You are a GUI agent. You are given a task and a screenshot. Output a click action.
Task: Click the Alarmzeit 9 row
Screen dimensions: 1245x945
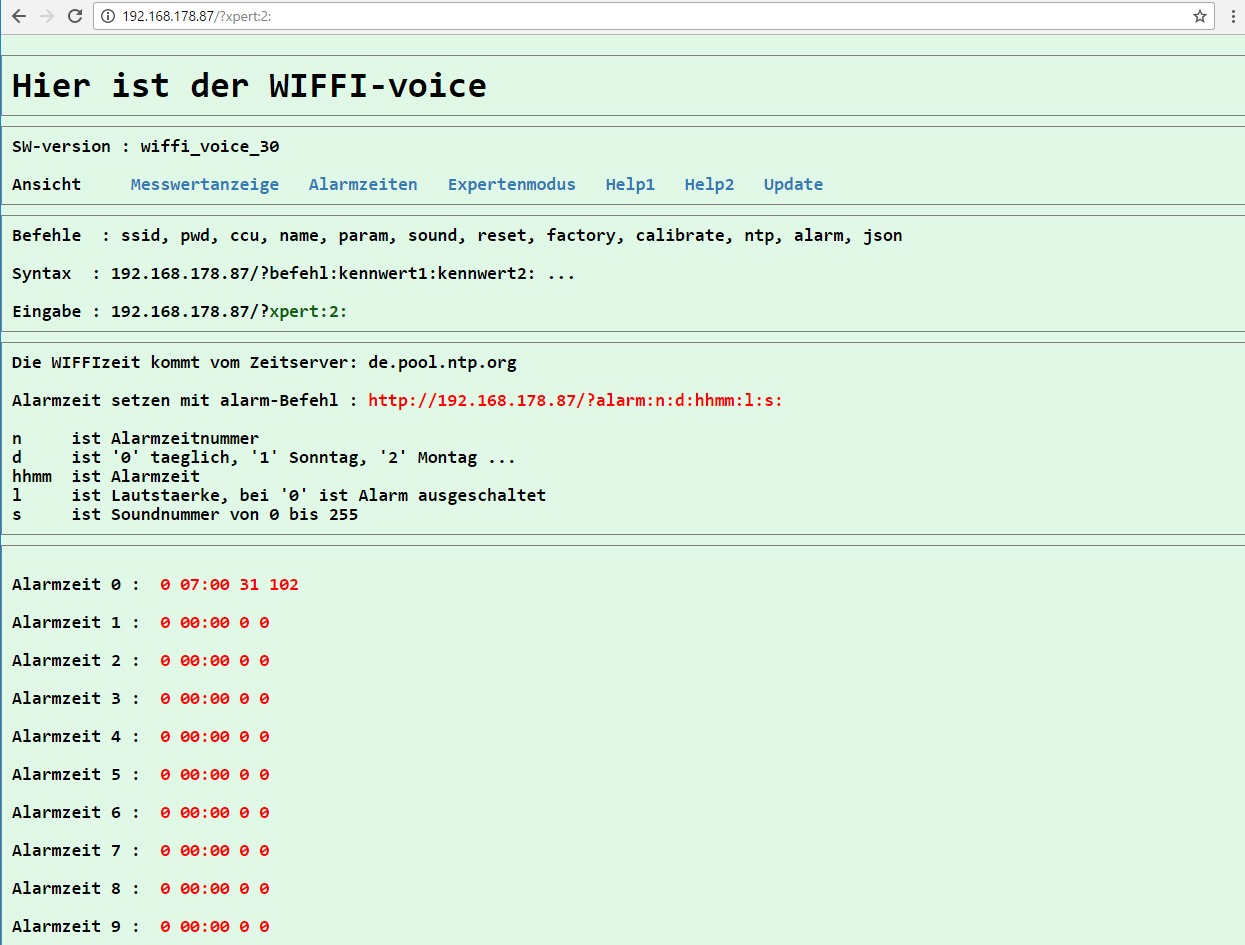coord(140,926)
